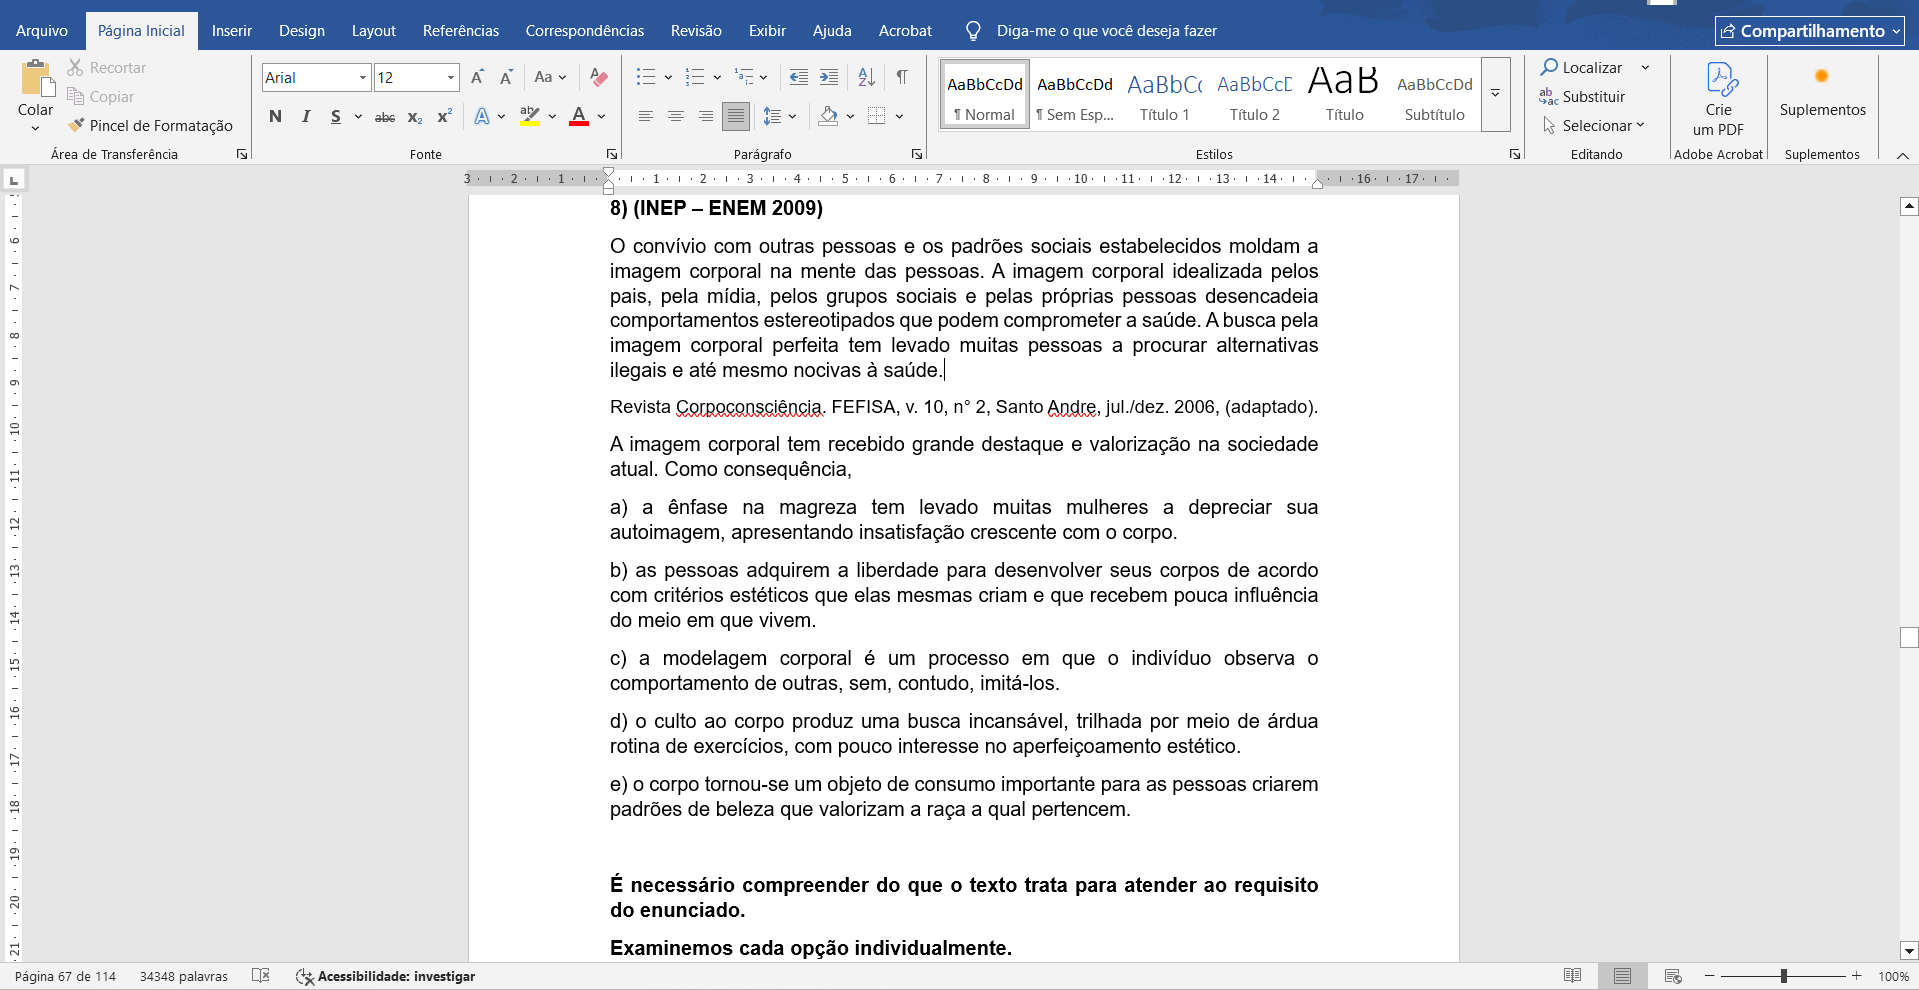Click Copiar (copy) icon
Screen dimensions: 1919x990
point(75,96)
